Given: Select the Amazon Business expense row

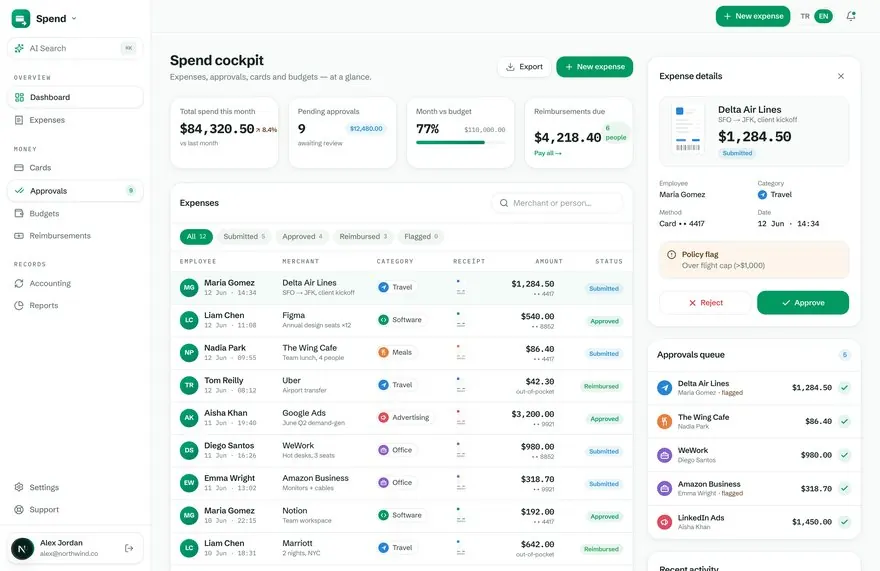Looking at the screenshot, I should coord(401,483).
